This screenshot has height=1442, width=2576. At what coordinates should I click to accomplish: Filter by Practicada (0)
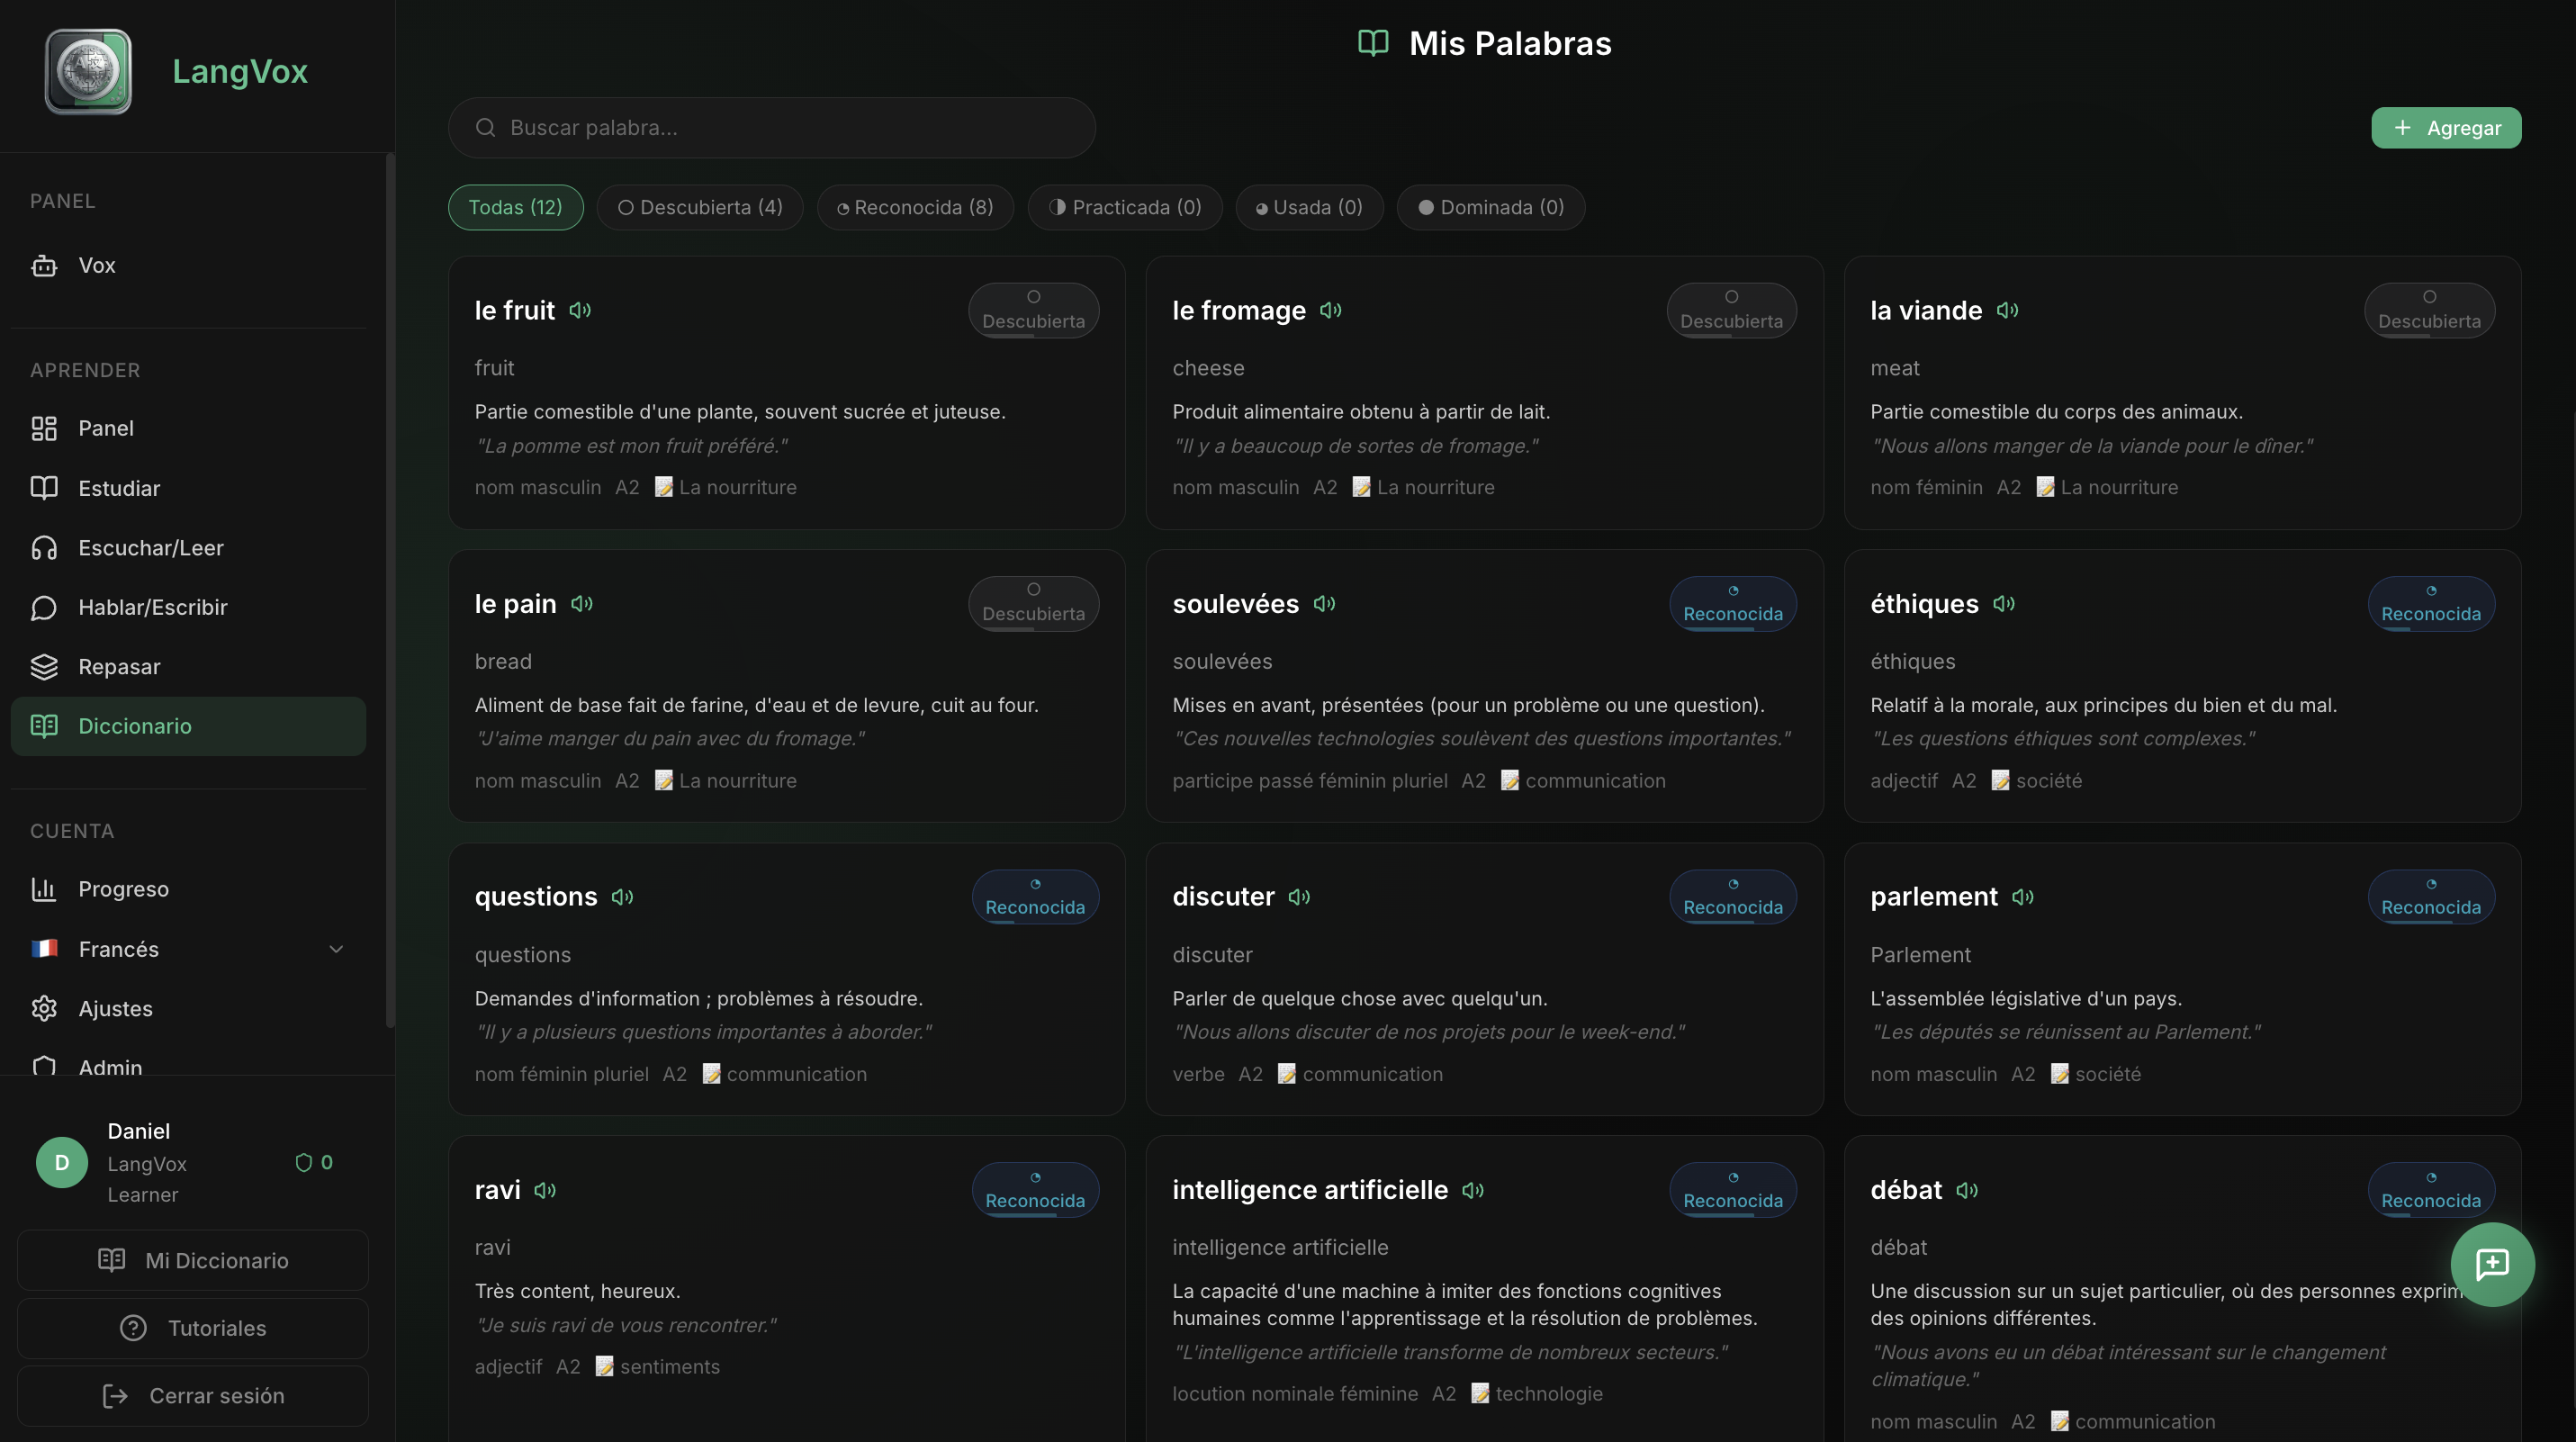(1125, 207)
